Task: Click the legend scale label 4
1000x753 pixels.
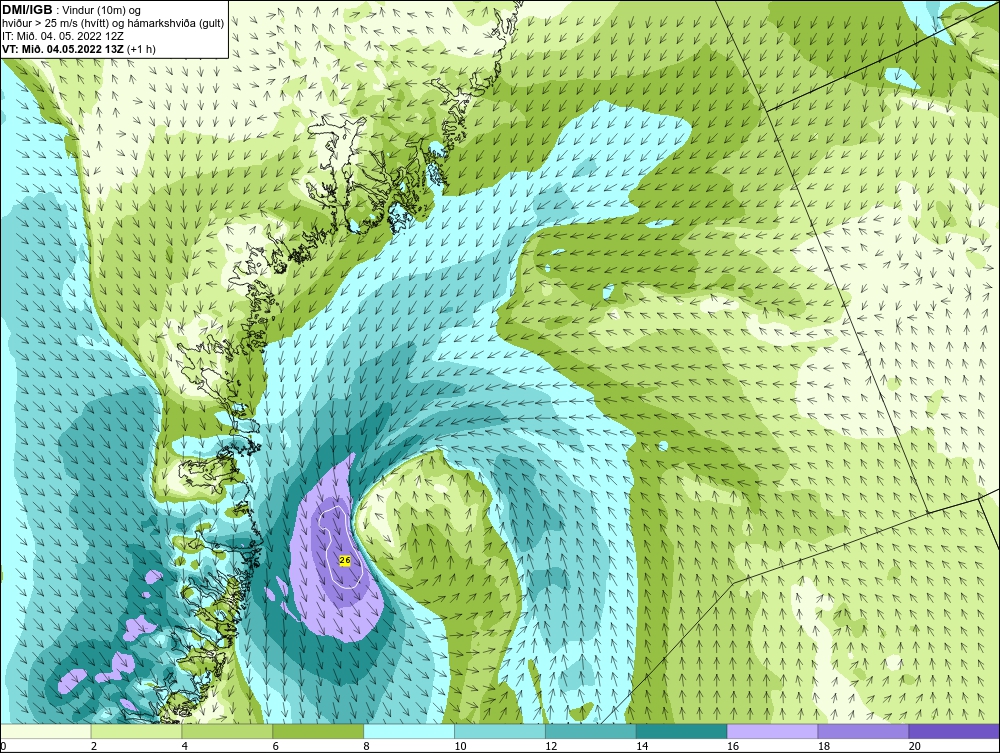Action: [184, 746]
